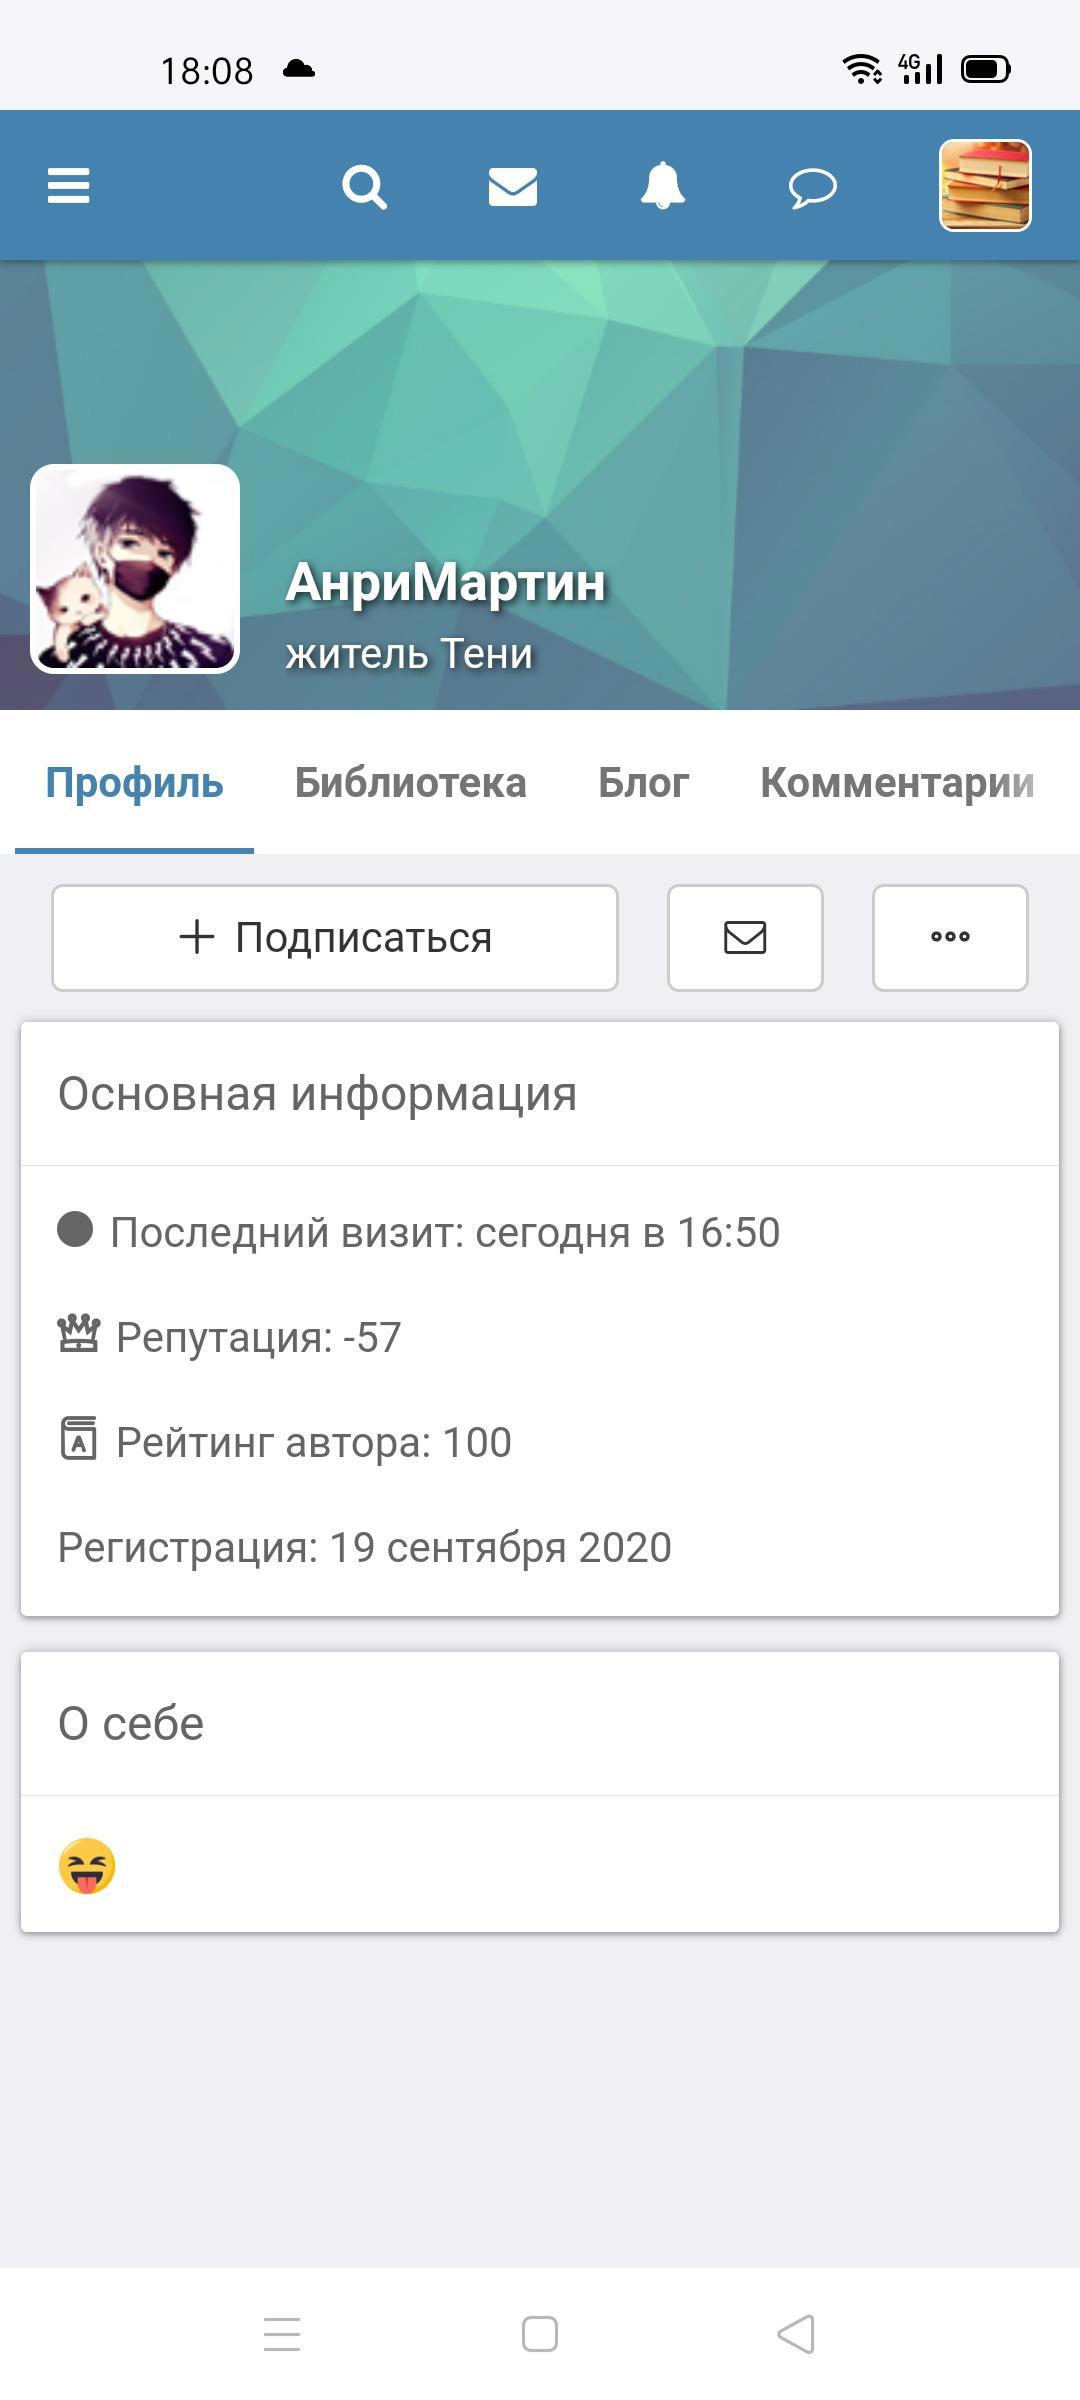The width and height of the screenshot is (1080, 2400).
Task: Tap the АнриМартин username heading
Action: tap(446, 582)
